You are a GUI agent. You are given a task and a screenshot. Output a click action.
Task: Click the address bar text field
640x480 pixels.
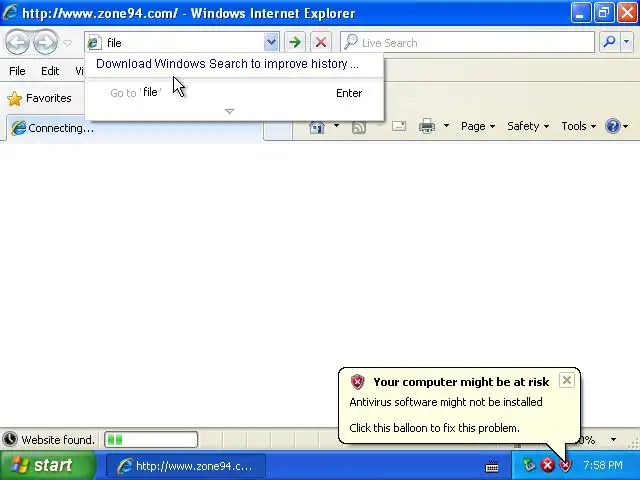point(184,42)
